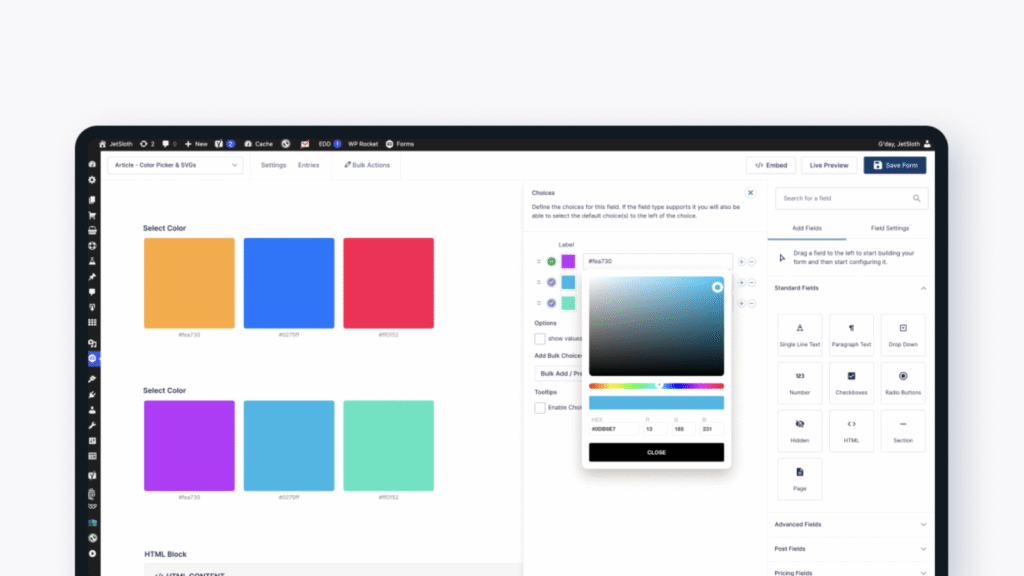
Task: Add a Number field
Action: (x=799, y=383)
